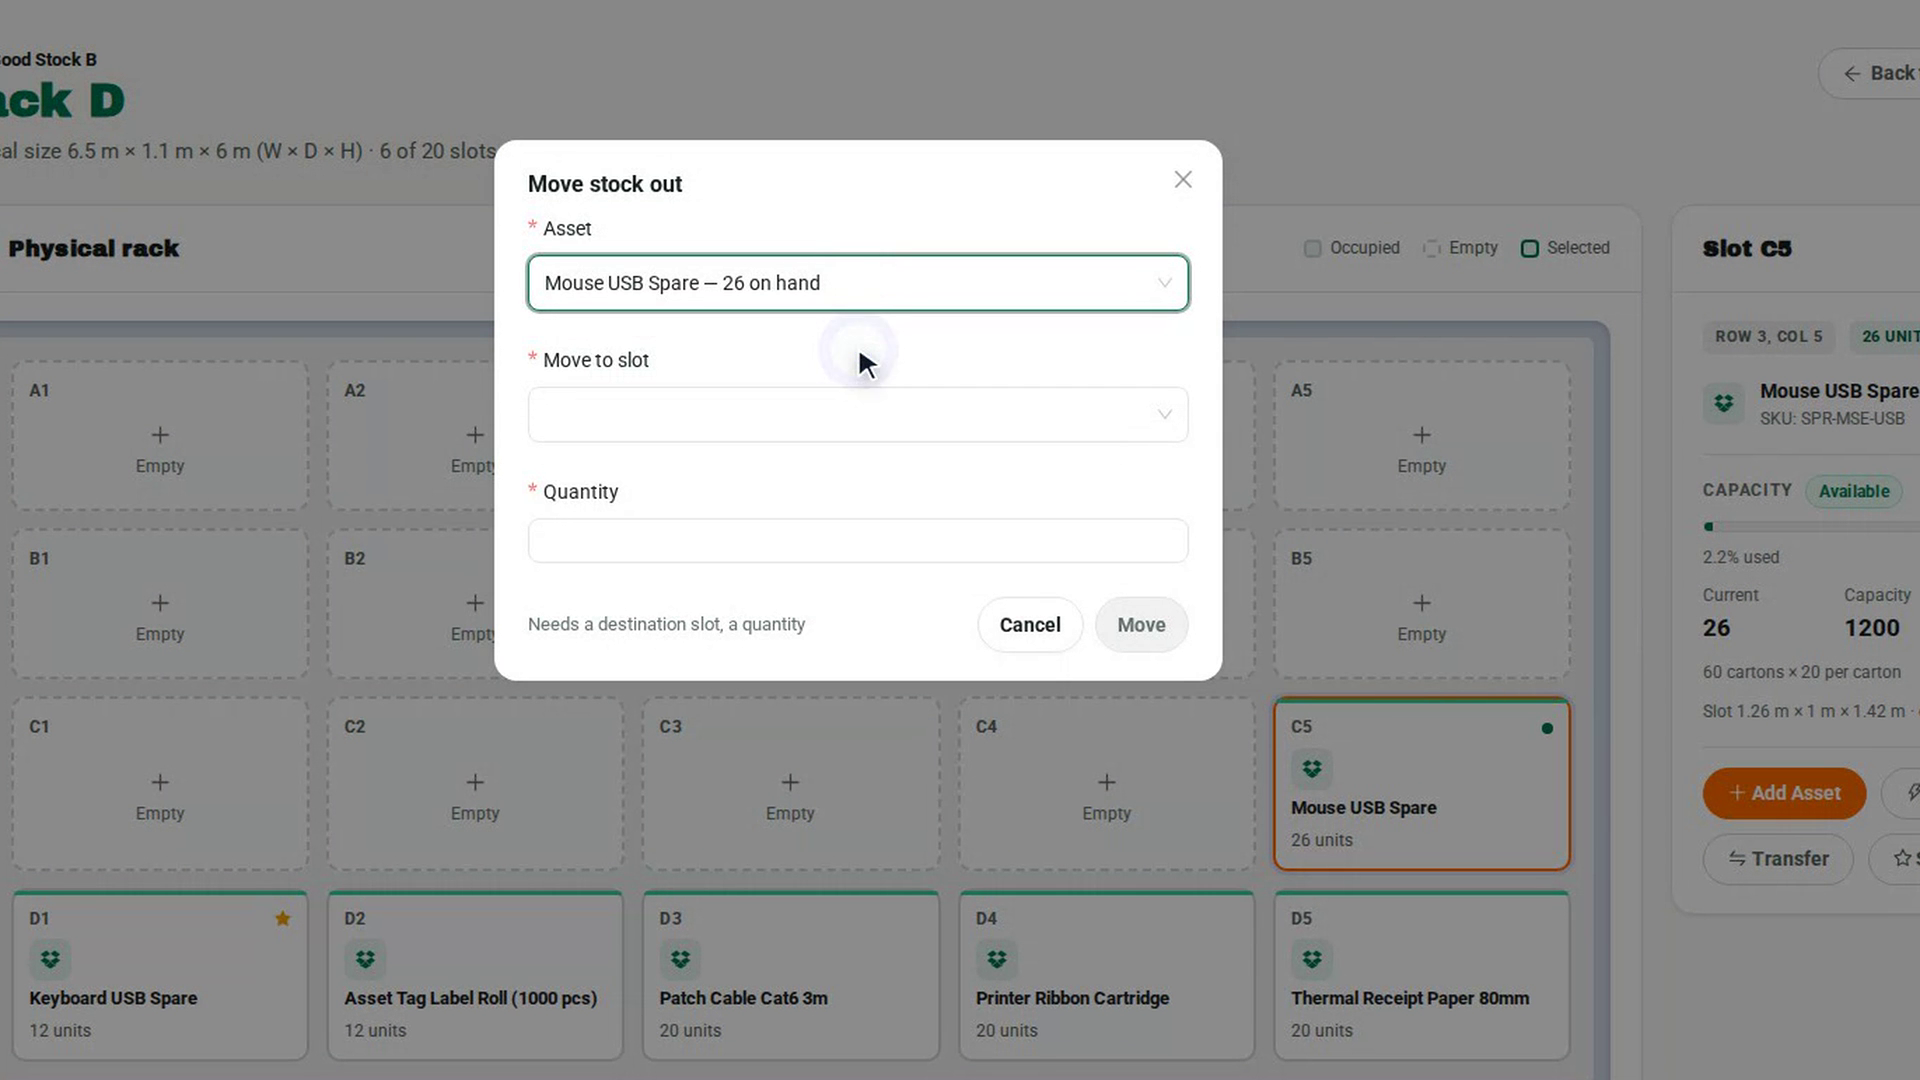Select the Keyboard USB Spare slot D1
This screenshot has height=1080, width=1920.
click(x=160, y=976)
